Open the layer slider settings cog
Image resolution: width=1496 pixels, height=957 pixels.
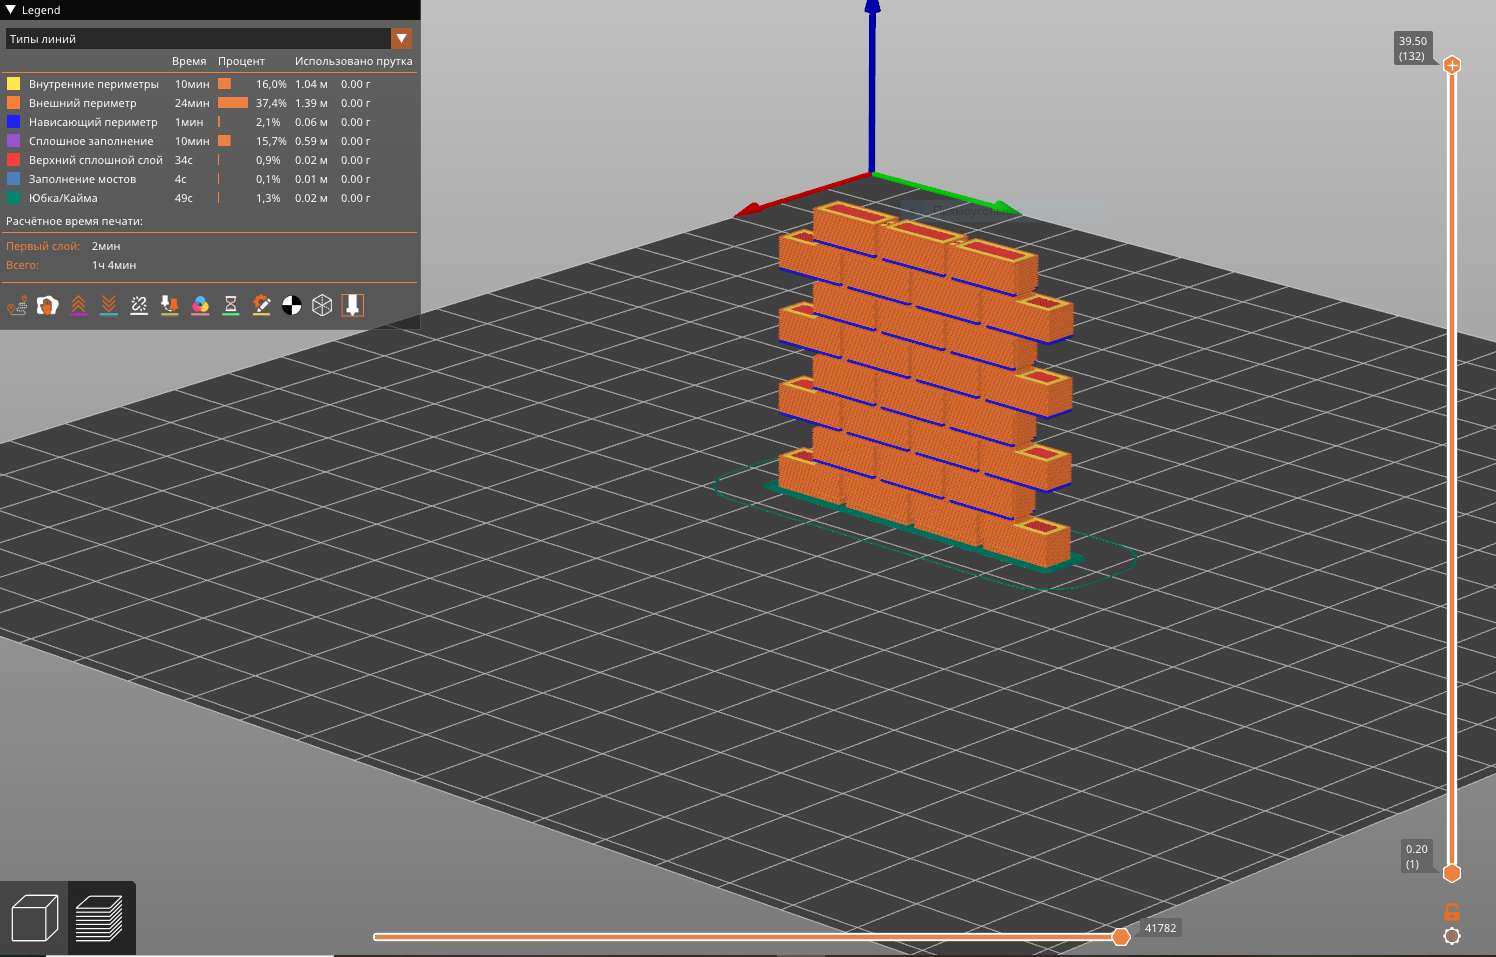coord(1452,936)
